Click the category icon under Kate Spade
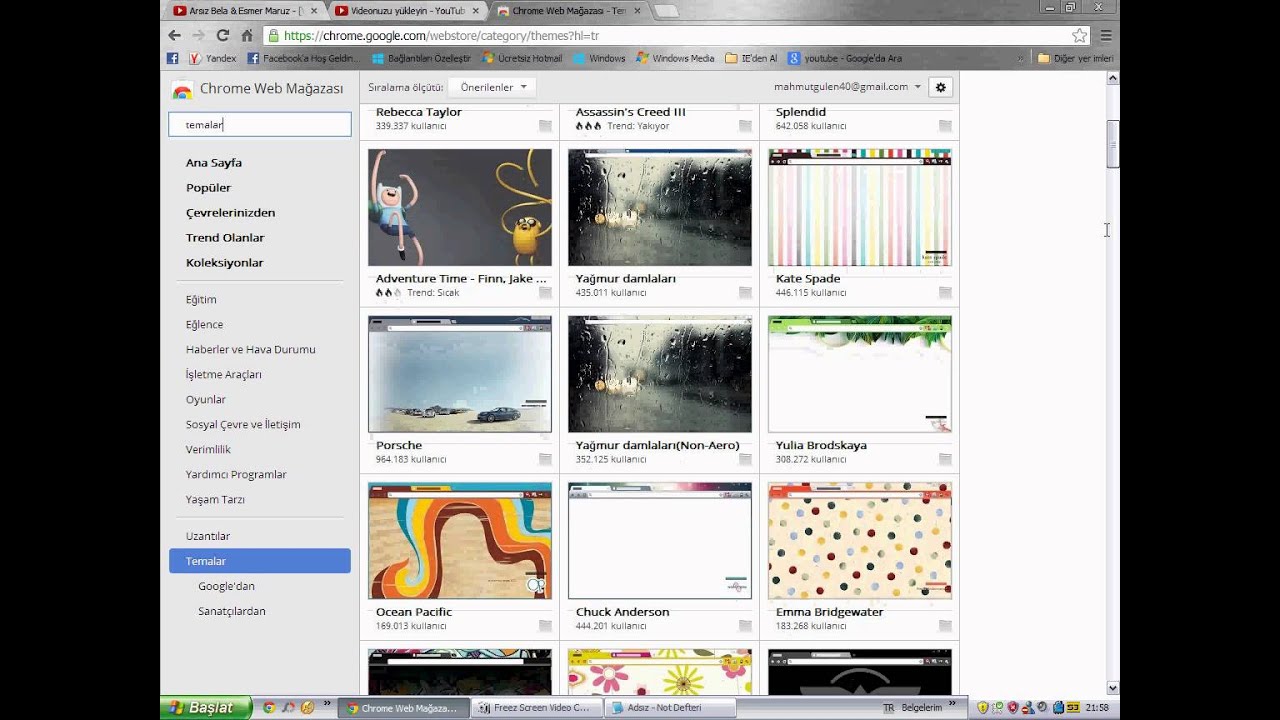 click(x=945, y=293)
